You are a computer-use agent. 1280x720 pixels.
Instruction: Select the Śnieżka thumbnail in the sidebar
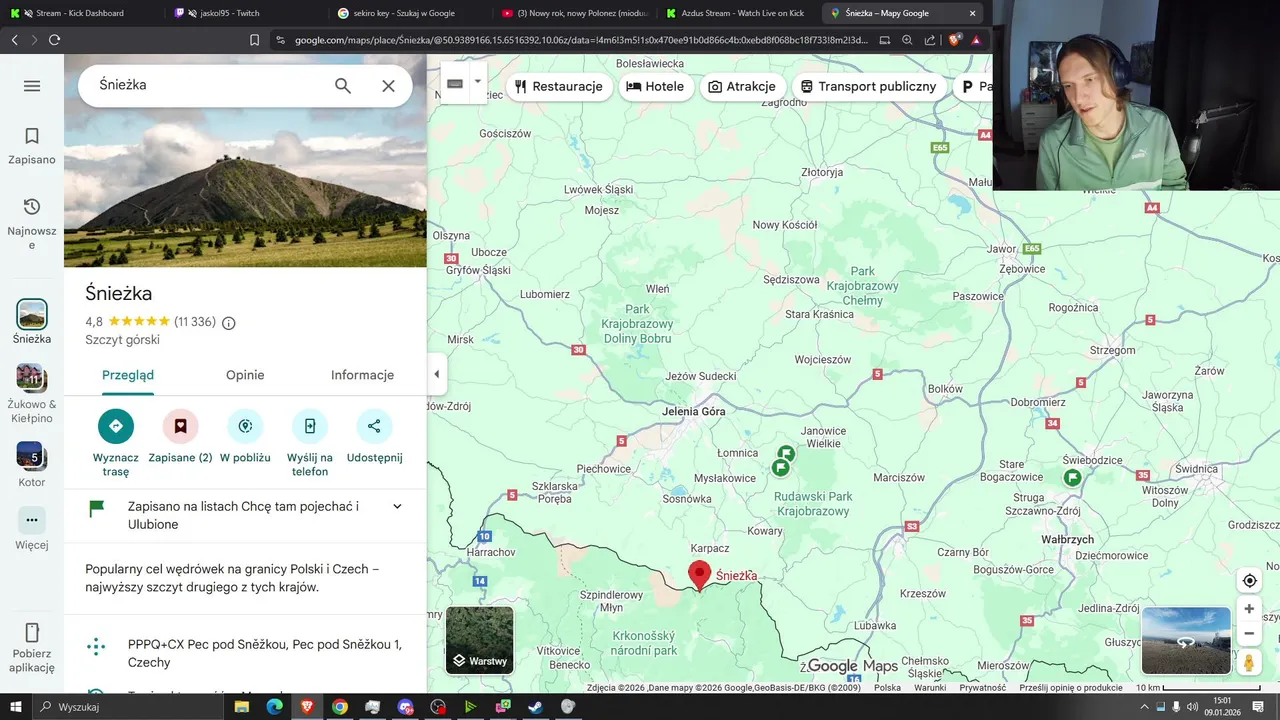(32, 314)
